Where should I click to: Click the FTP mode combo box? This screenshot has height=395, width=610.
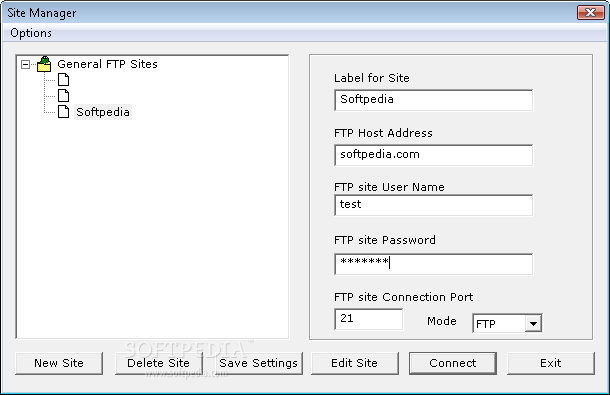coord(507,323)
